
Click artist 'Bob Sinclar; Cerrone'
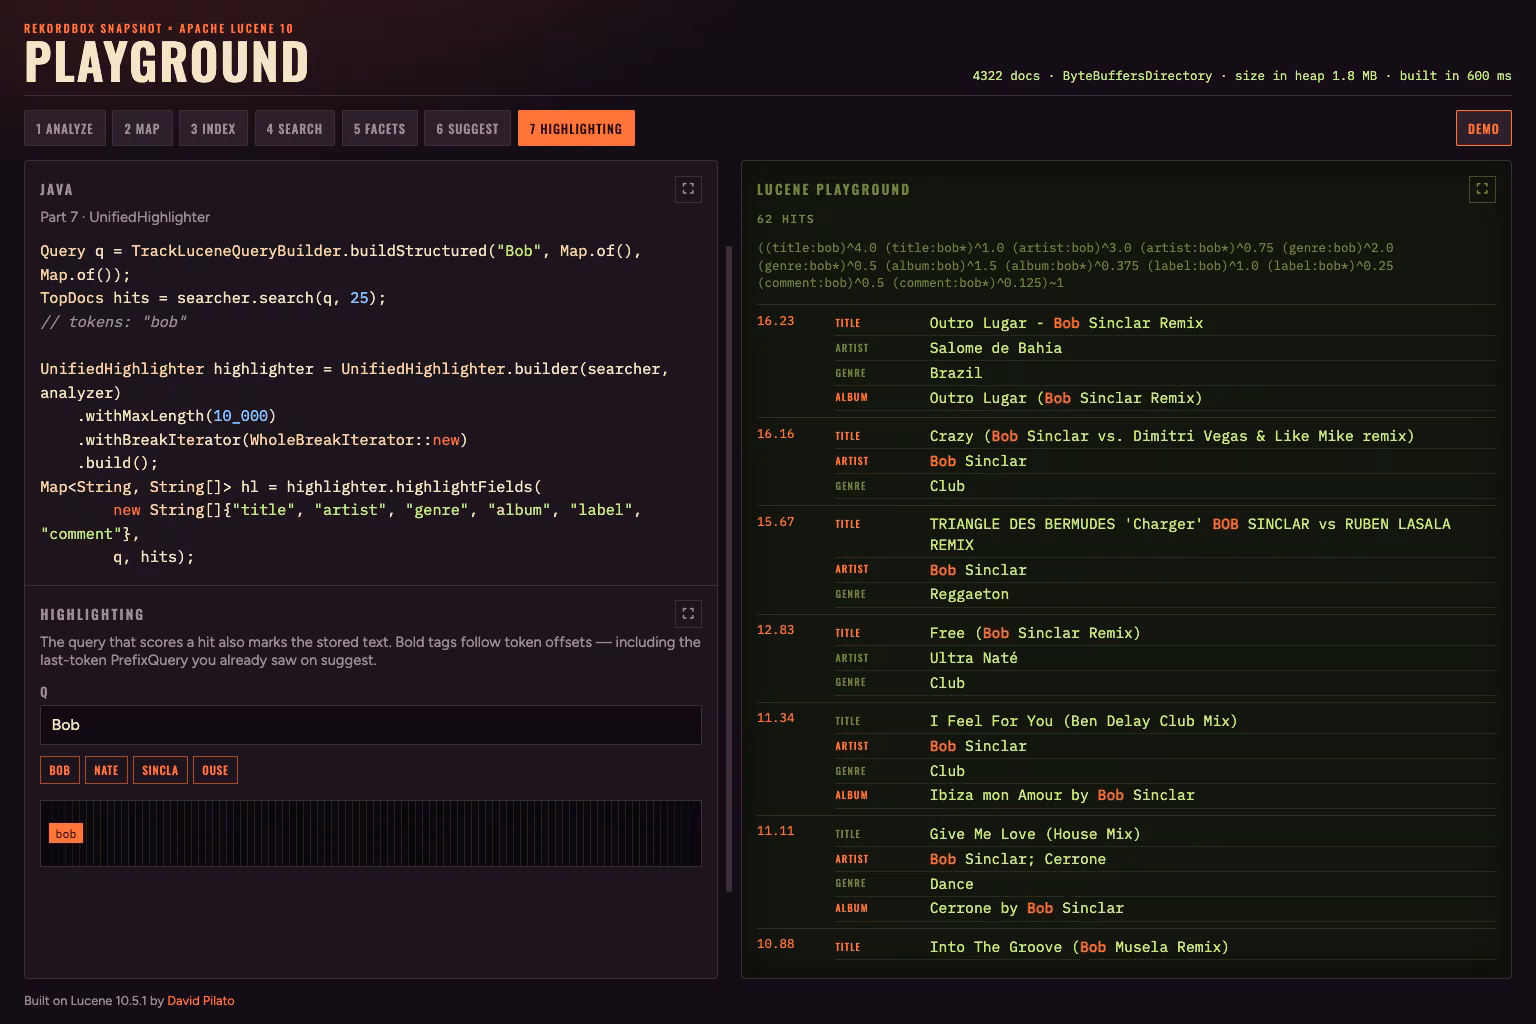1018,859
